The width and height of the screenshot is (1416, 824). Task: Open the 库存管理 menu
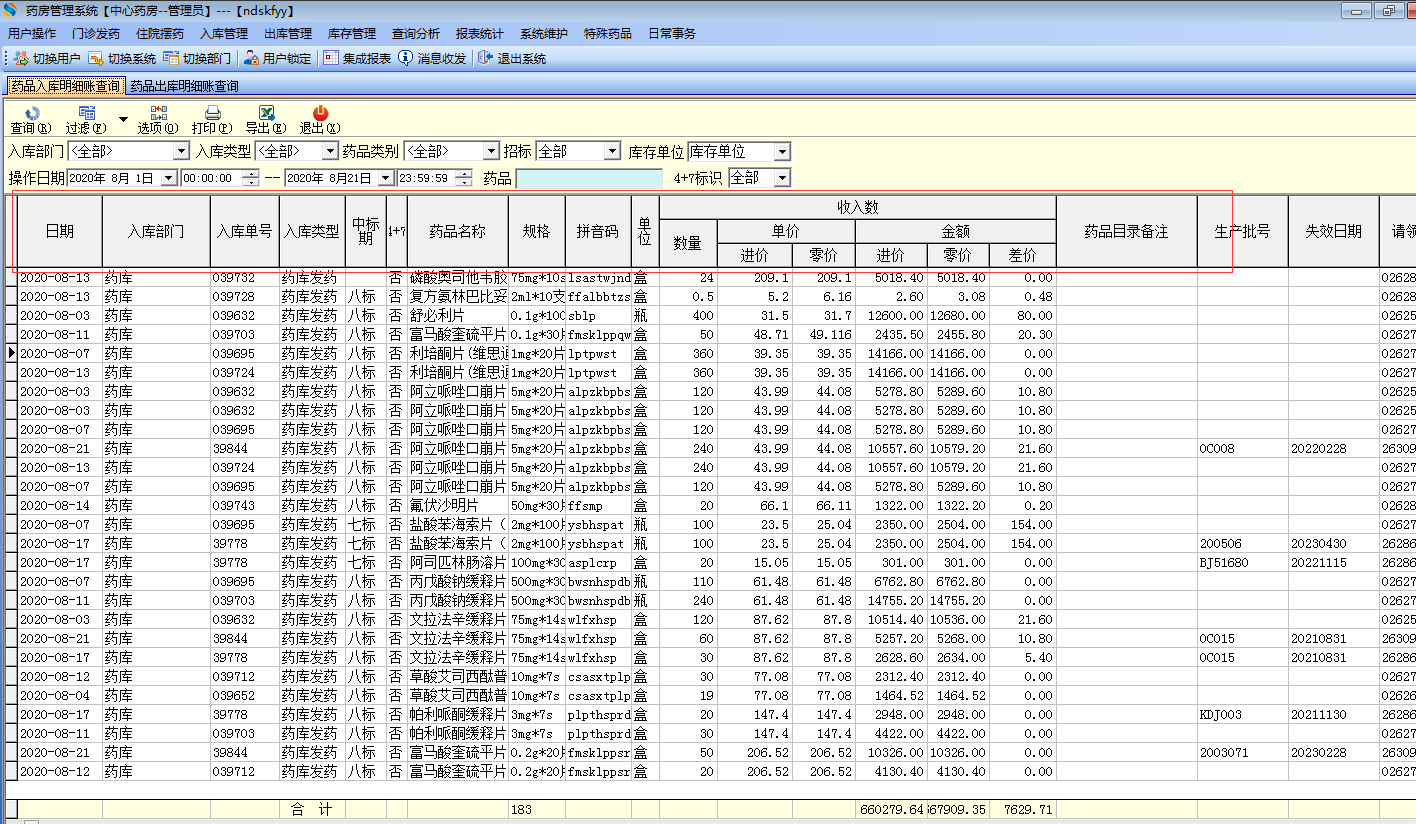tap(352, 33)
